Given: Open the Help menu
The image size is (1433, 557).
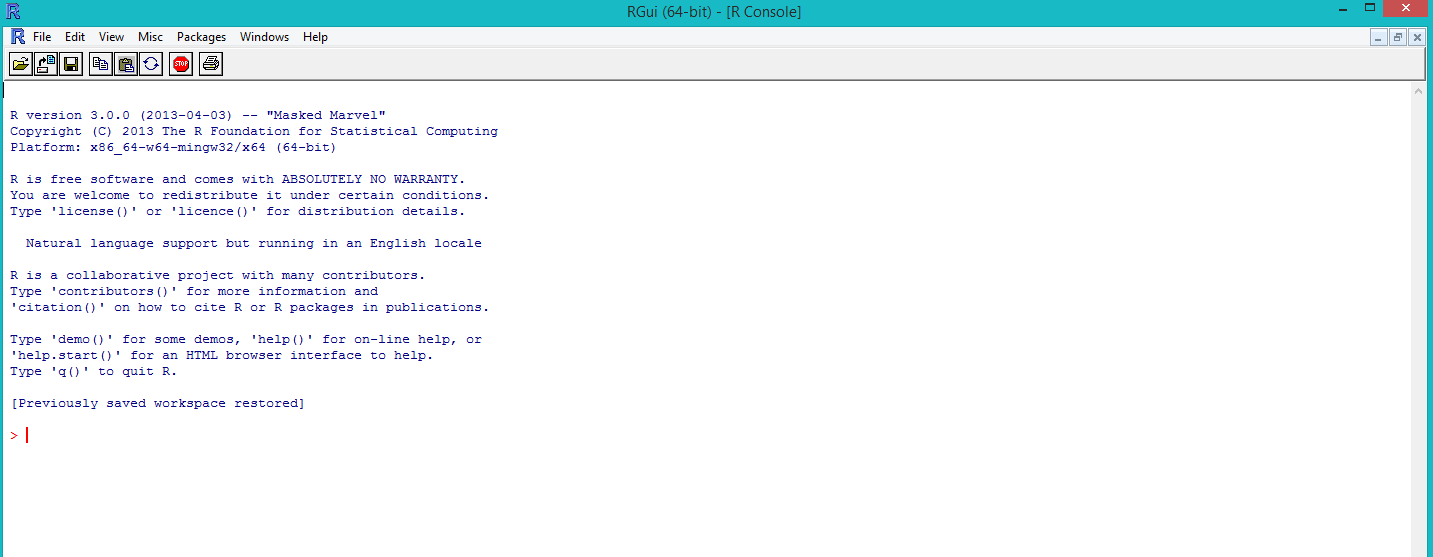Looking at the screenshot, I should click(x=315, y=37).
